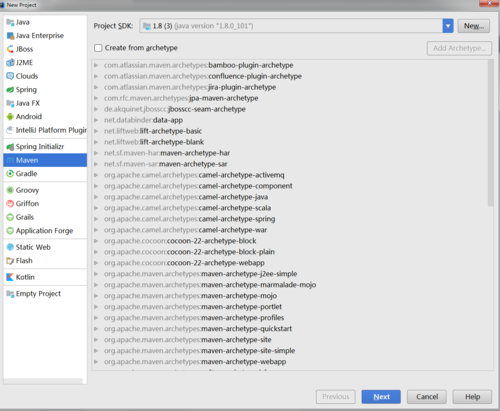Viewport: 500px width, 411px height.
Task: Expand cocoon-22-archetype-block node
Action: point(96,241)
